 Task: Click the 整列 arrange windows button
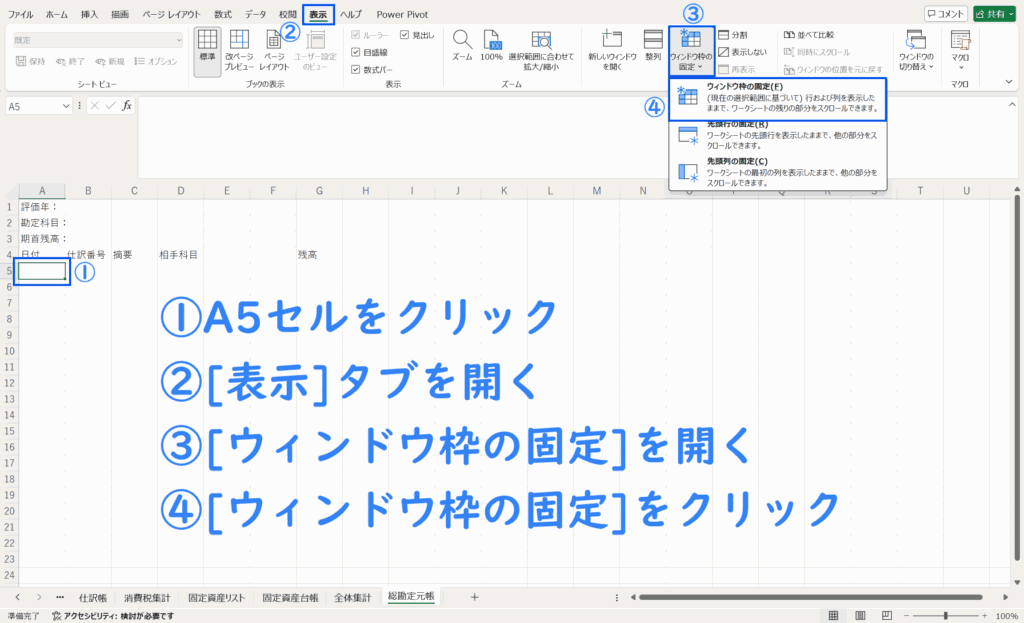(x=653, y=46)
